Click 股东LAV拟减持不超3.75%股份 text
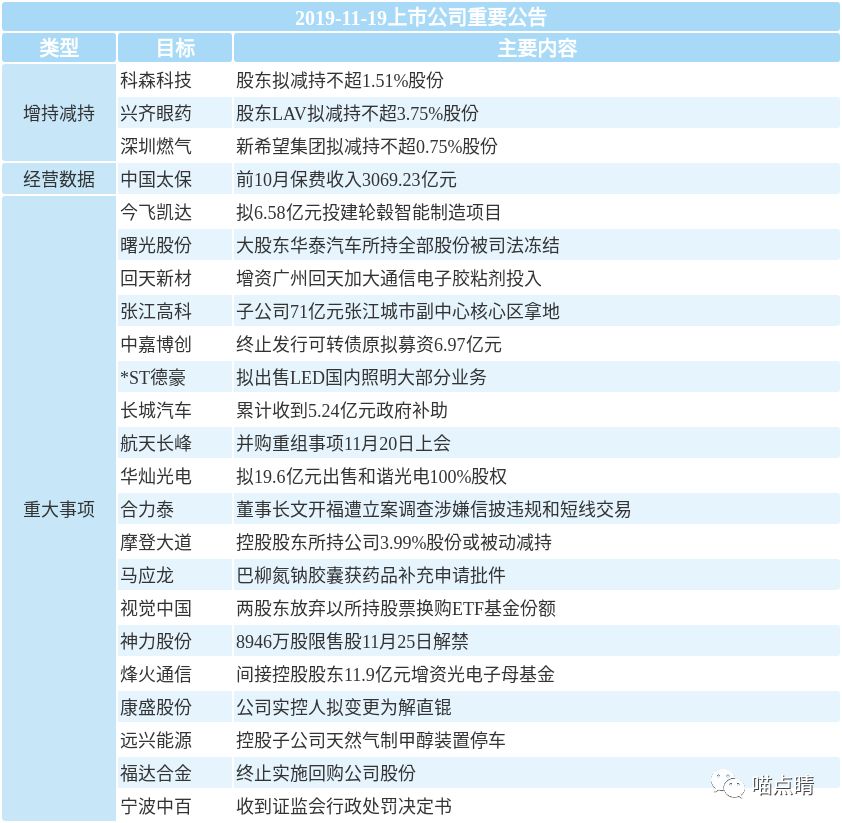Viewport: 842px width, 823px height. 357,113
